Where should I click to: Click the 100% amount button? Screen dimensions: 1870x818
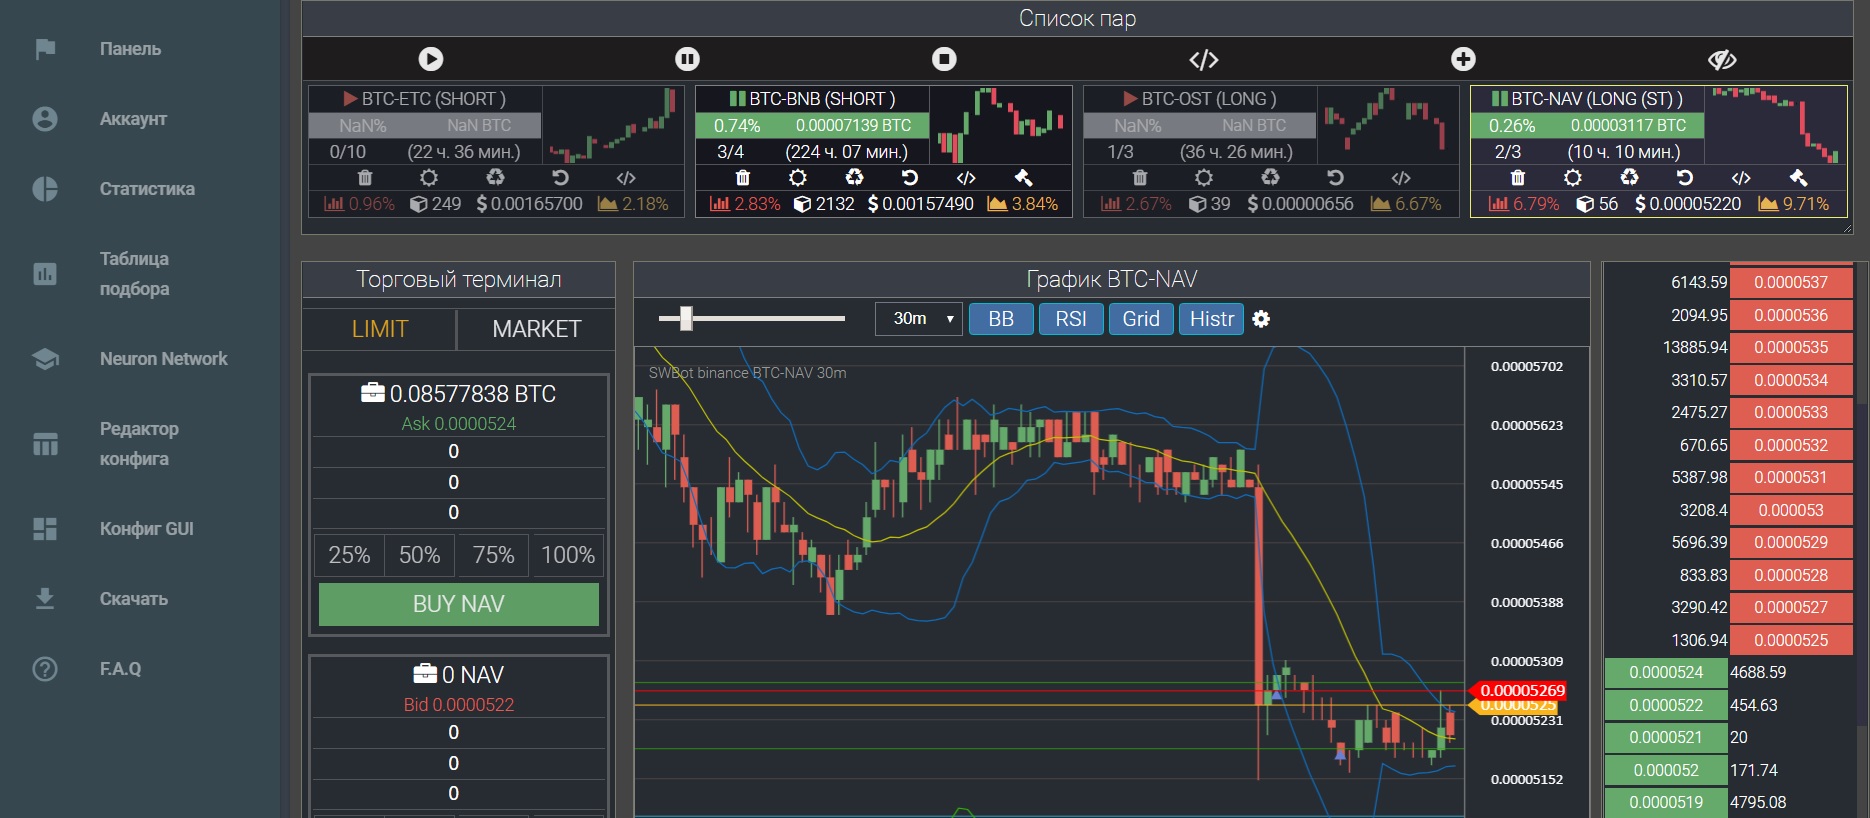point(568,555)
